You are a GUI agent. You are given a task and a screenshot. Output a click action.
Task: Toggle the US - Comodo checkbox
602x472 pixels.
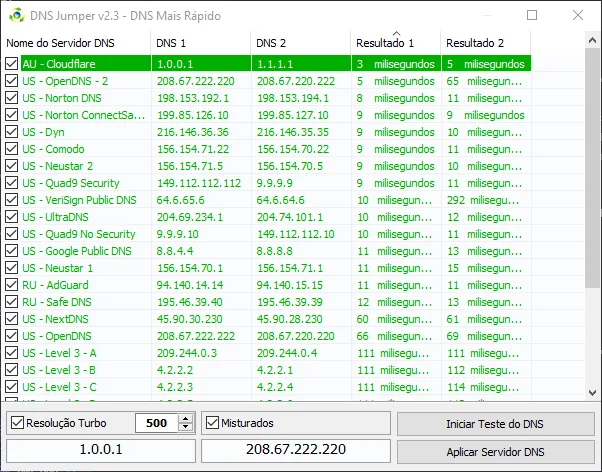click(12, 149)
